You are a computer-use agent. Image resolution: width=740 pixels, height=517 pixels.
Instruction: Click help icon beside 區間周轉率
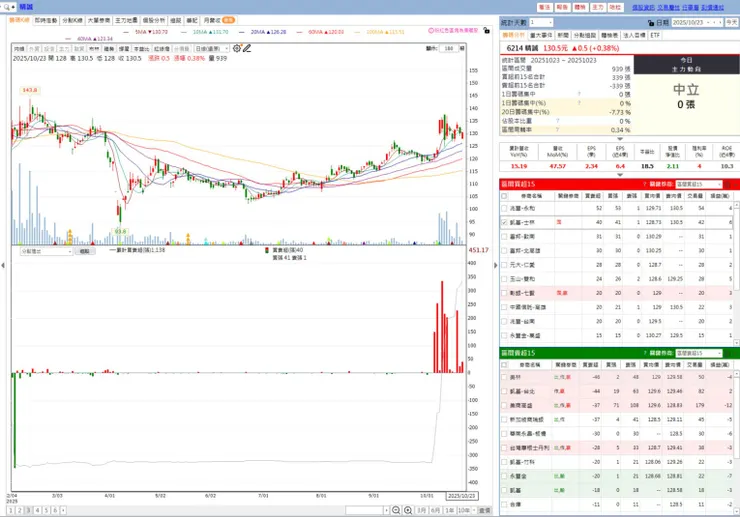557,129
